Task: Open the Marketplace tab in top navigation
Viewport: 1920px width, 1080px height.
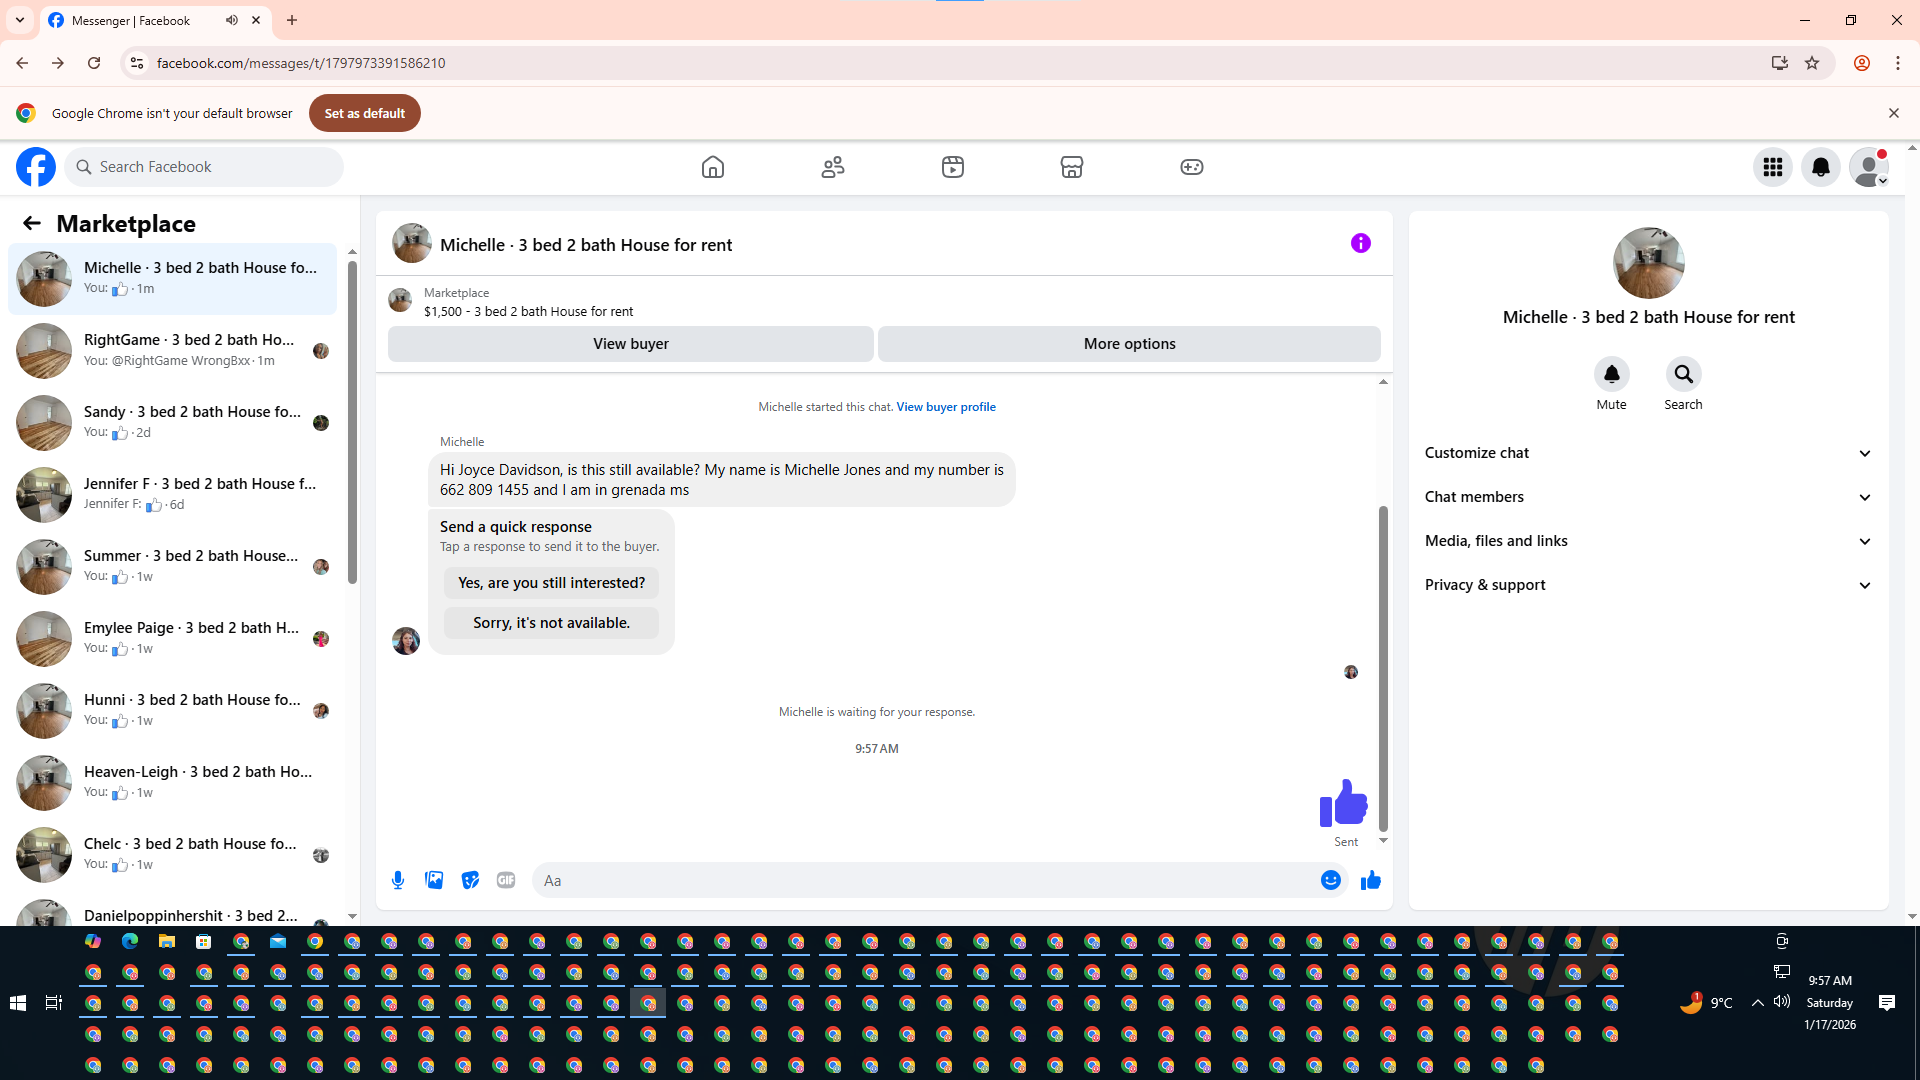Action: click(x=1072, y=167)
